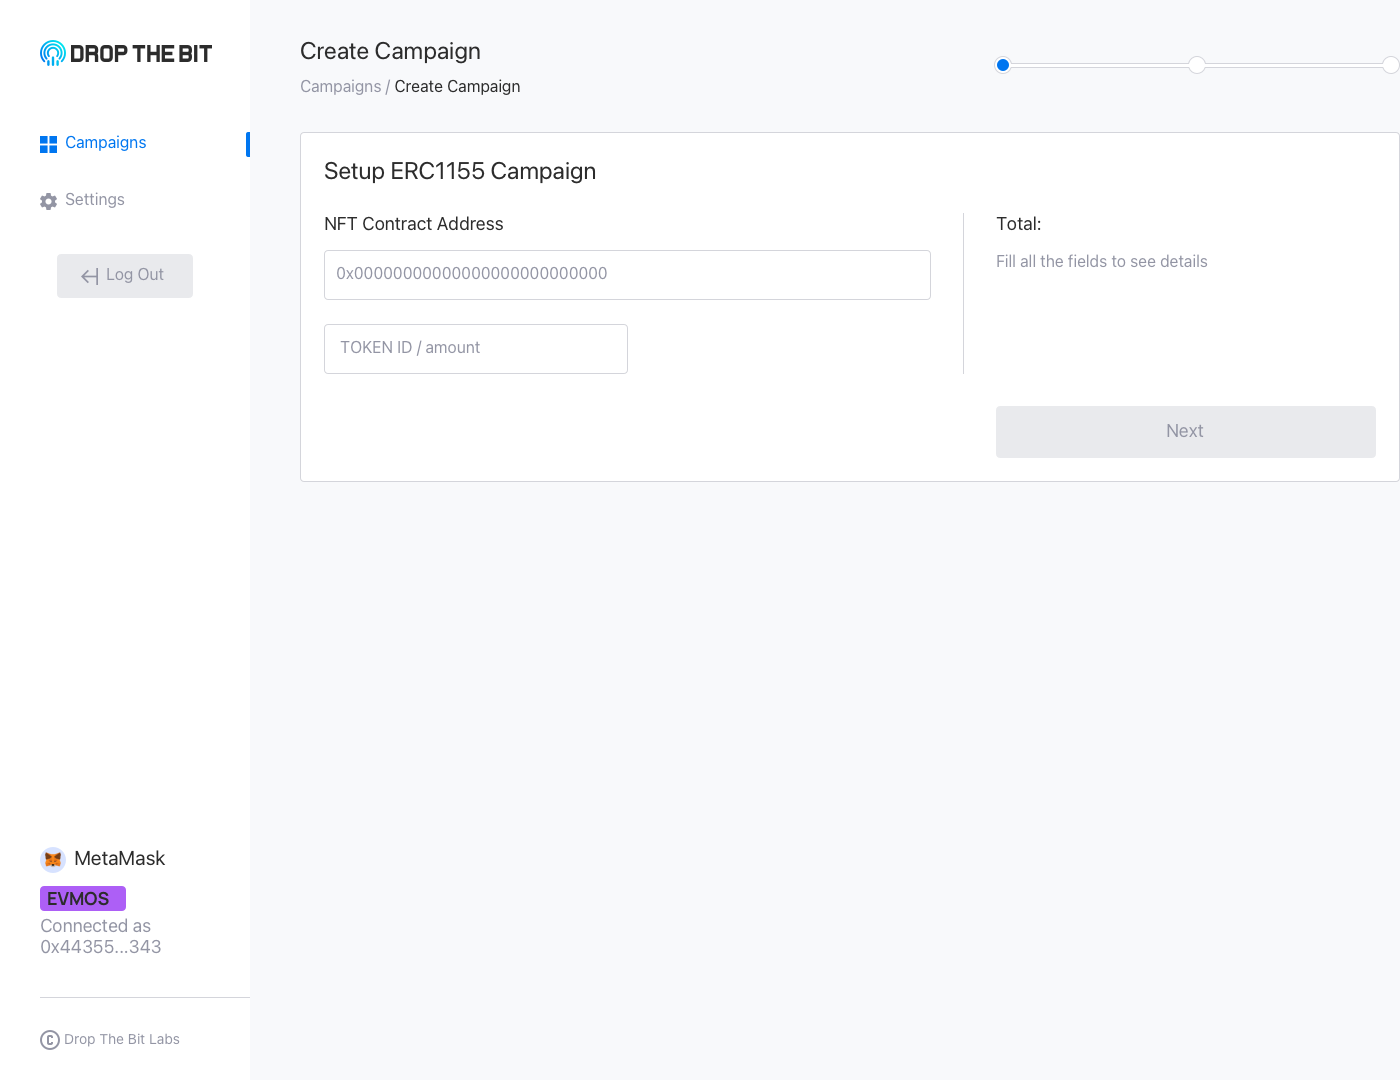Click the Log Out arrow icon
This screenshot has height=1080, width=1400.
pos(90,276)
